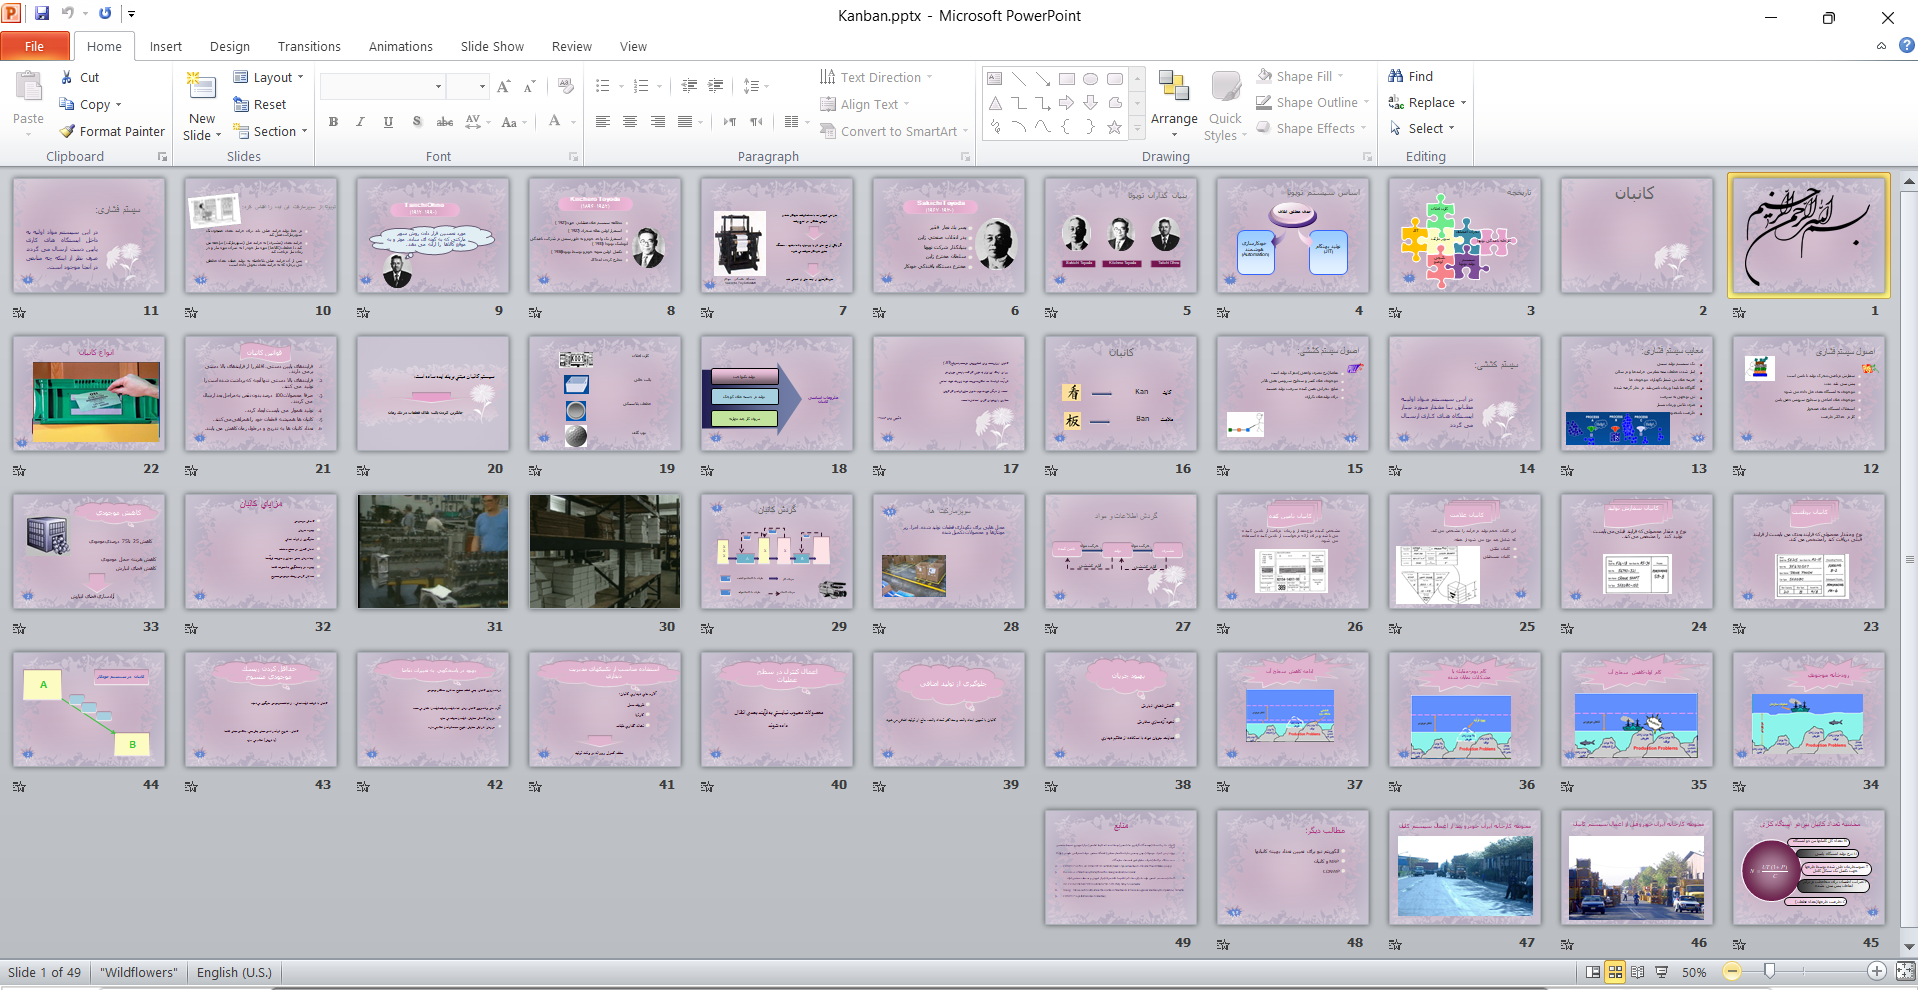Open Arrange options
The width and height of the screenshot is (1918, 990).
point(1174,105)
